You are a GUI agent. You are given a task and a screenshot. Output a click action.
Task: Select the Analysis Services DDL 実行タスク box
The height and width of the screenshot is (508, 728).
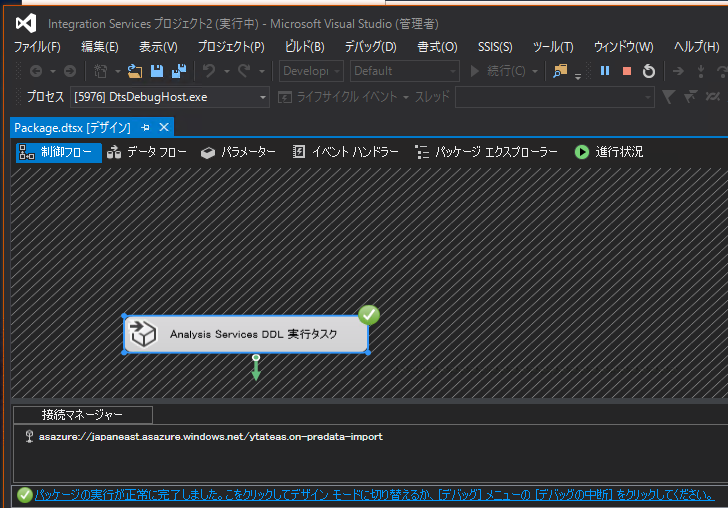click(x=246, y=334)
